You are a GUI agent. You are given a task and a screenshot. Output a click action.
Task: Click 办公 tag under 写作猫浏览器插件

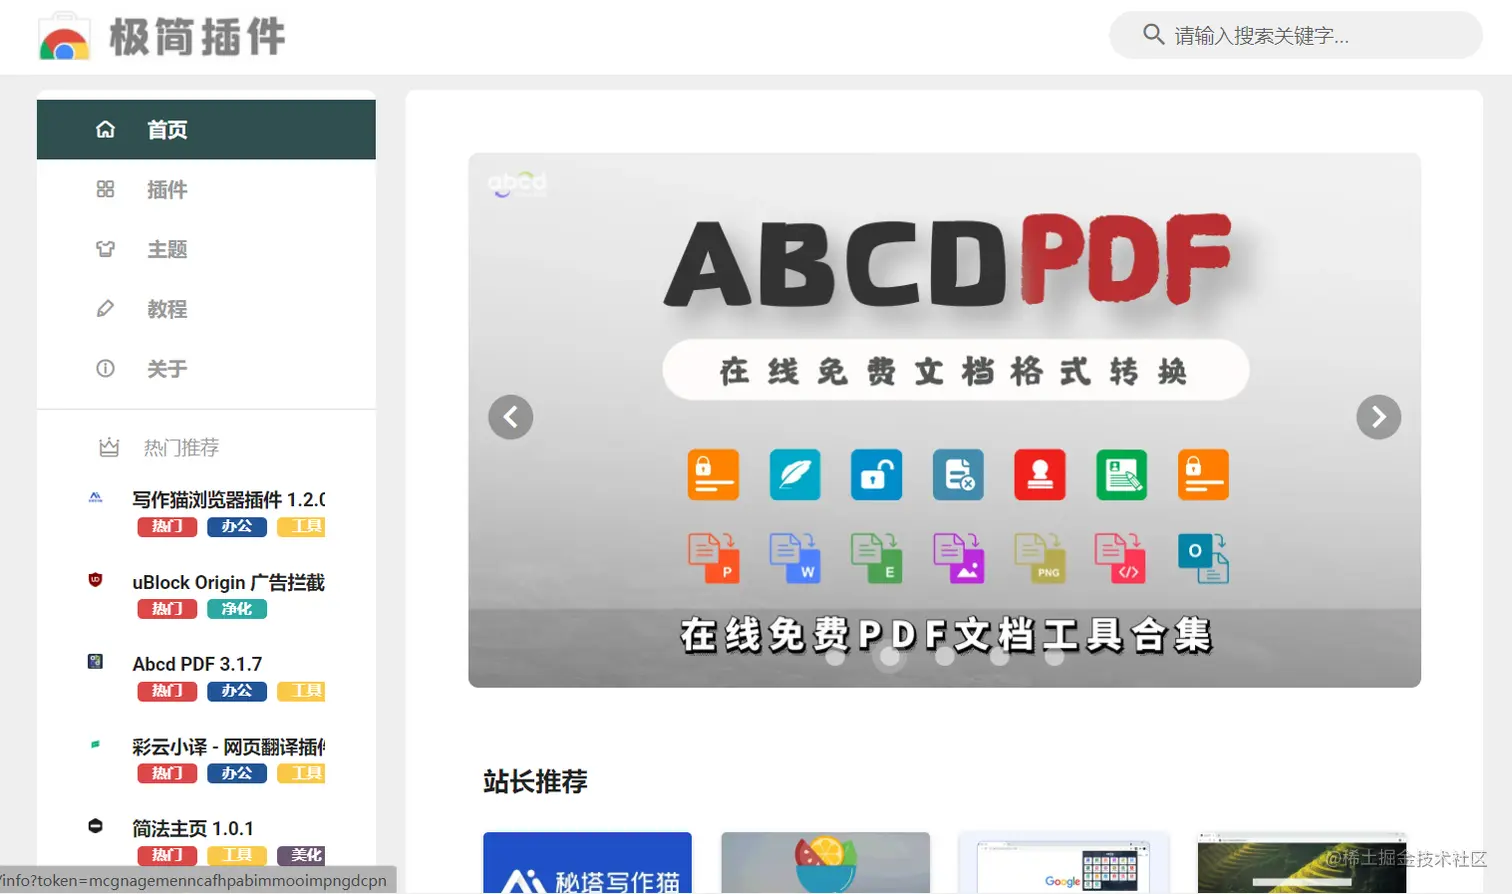237,526
